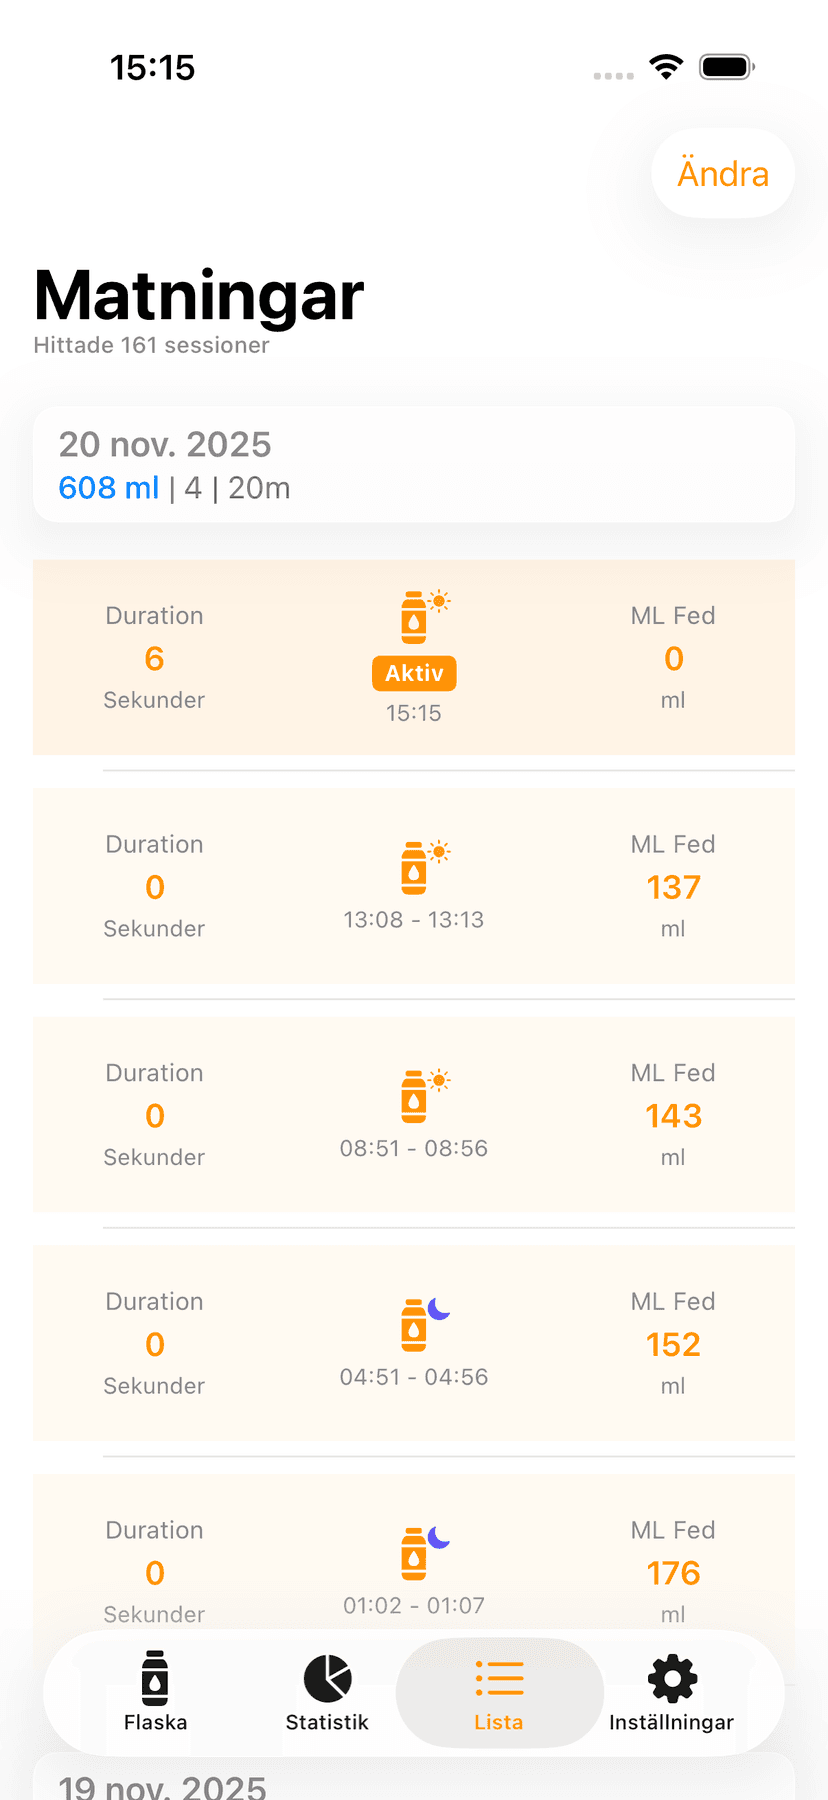Click the bottle-sun icon for the 08:51 feeding
This screenshot has width=828, height=1800.
tap(414, 1096)
